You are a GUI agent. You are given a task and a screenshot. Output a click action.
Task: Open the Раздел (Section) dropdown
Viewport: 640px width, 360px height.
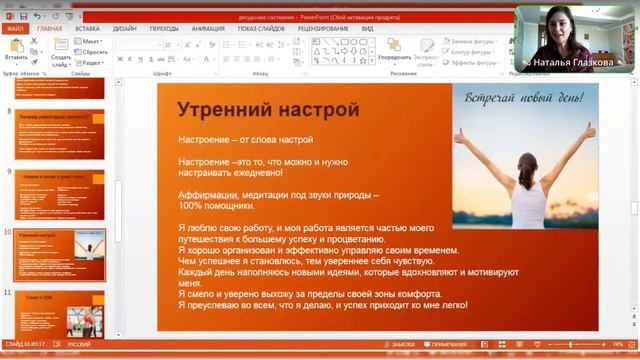click(88, 62)
